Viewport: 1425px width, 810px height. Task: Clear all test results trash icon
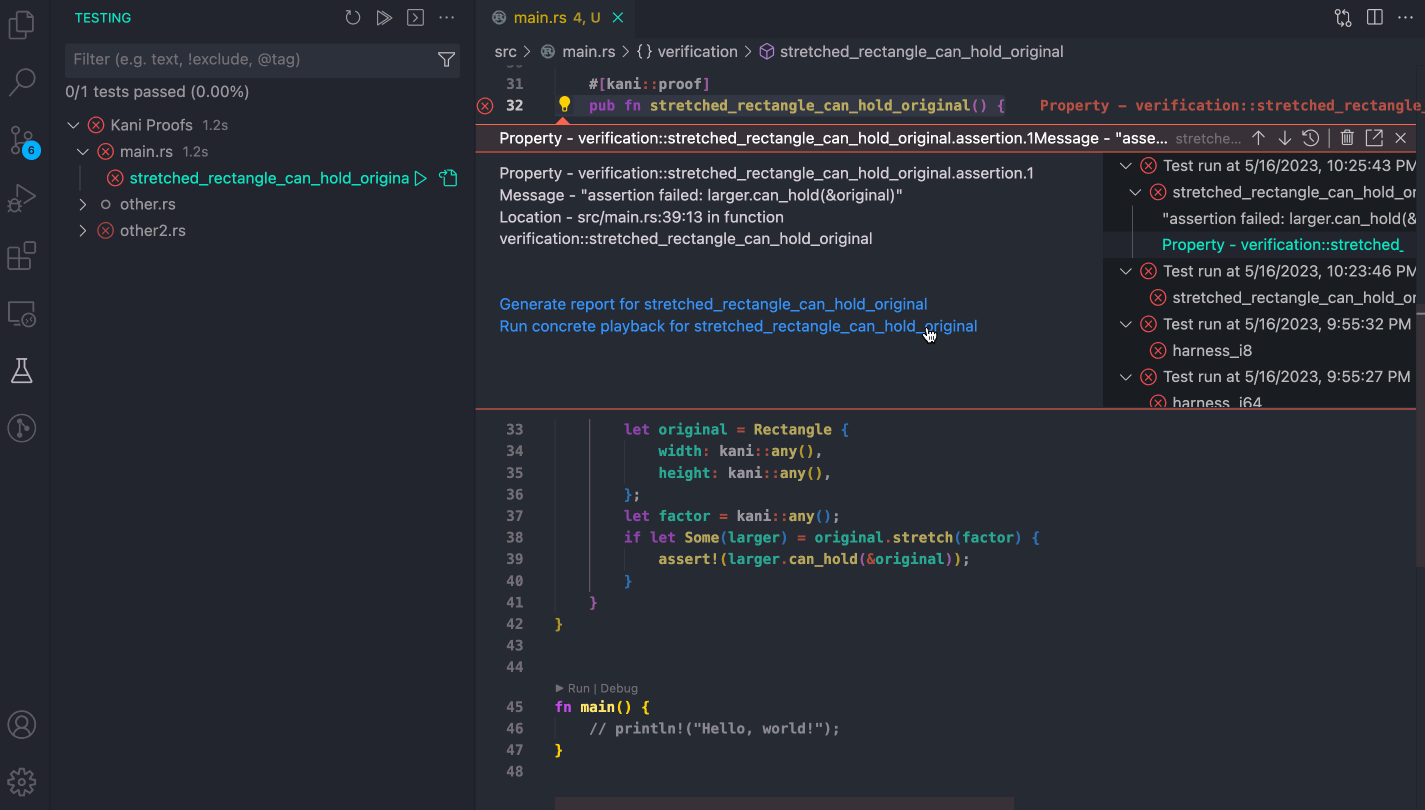(1347, 138)
